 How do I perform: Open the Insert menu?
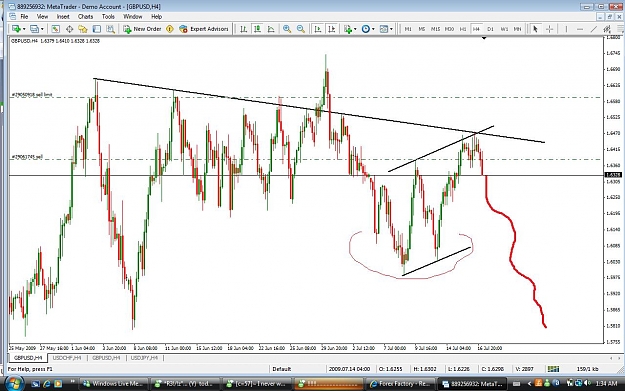click(63, 16)
